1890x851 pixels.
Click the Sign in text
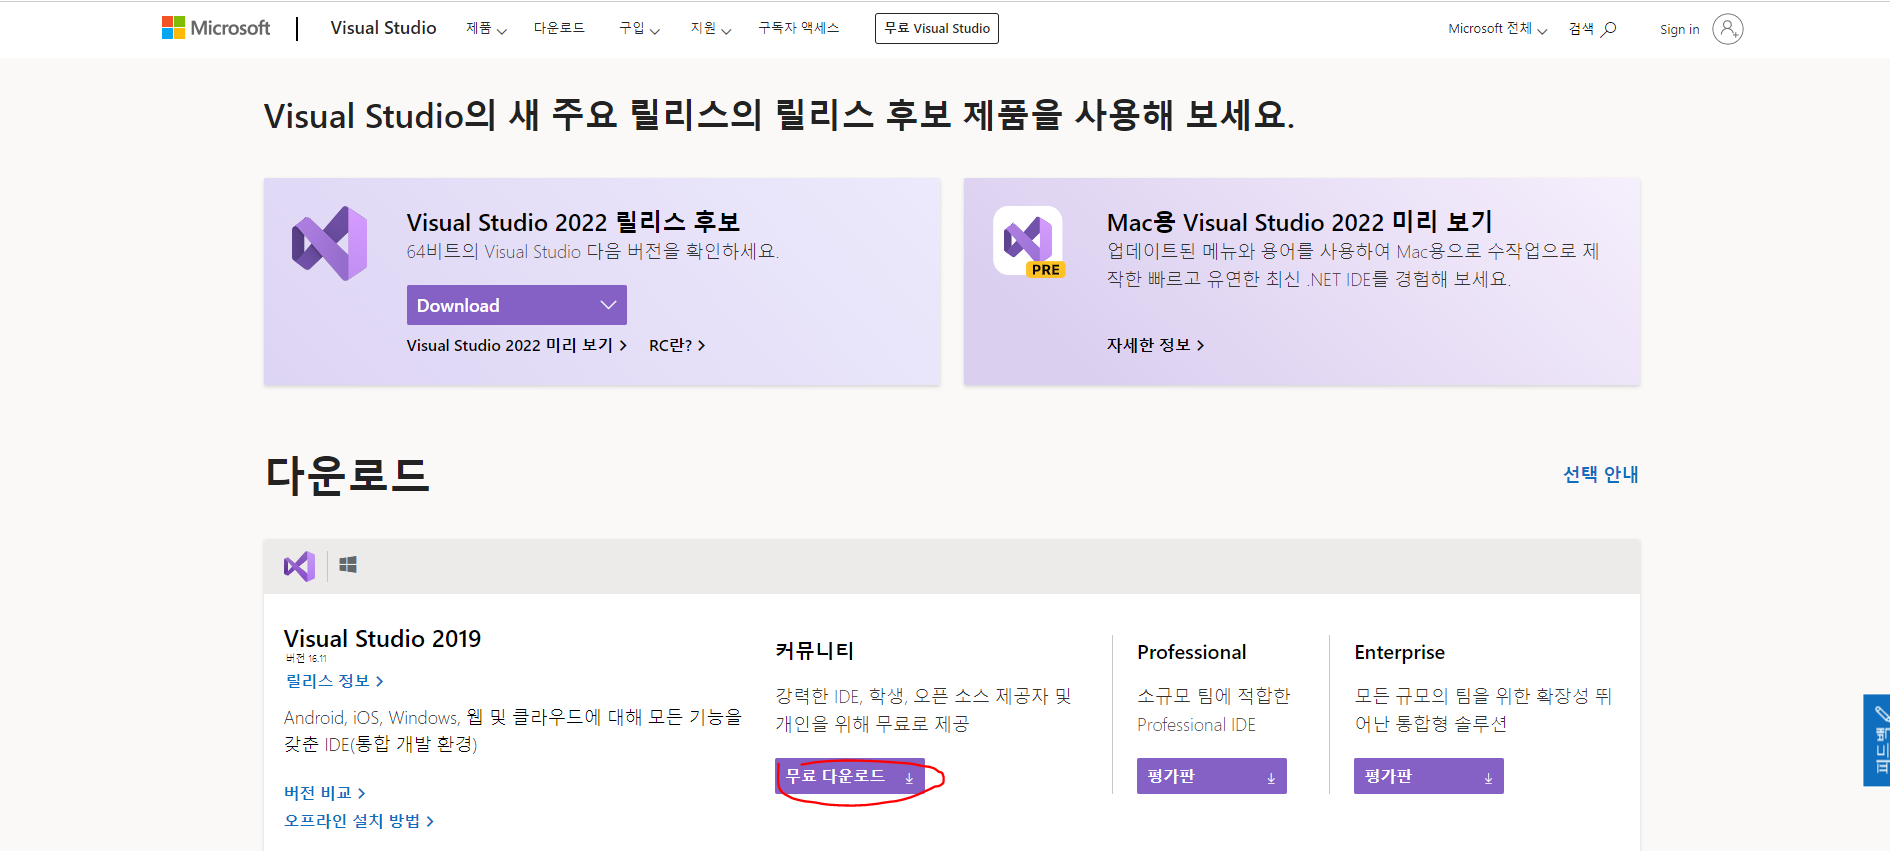pos(1679,29)
